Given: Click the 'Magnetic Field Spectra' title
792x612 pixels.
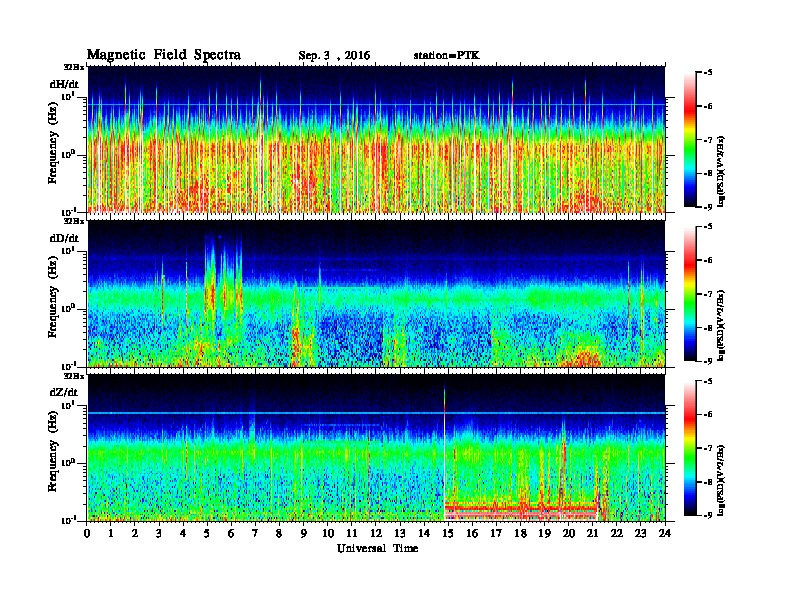Looking at the screenshot, I should pyautogui.click(x=164, y=55).
